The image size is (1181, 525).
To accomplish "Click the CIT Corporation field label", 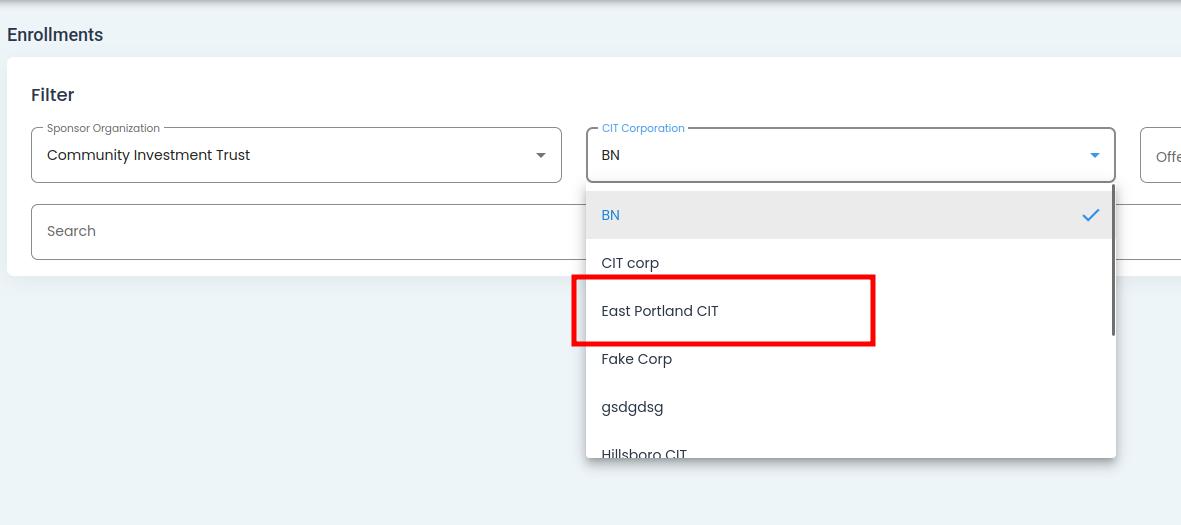I will click(x=643, y=128).
